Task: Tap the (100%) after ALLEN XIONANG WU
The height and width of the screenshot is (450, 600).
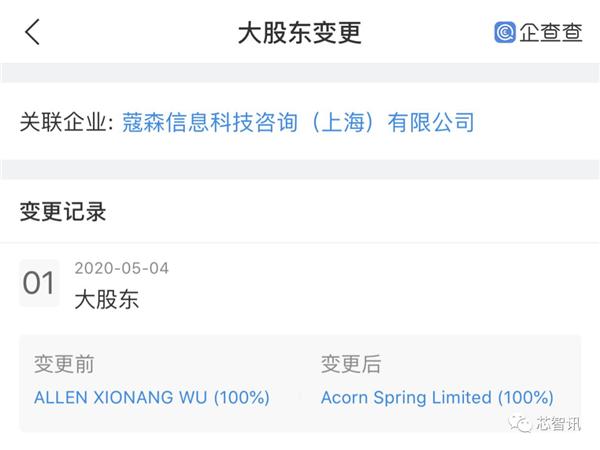Action: (x=242, y=398)
